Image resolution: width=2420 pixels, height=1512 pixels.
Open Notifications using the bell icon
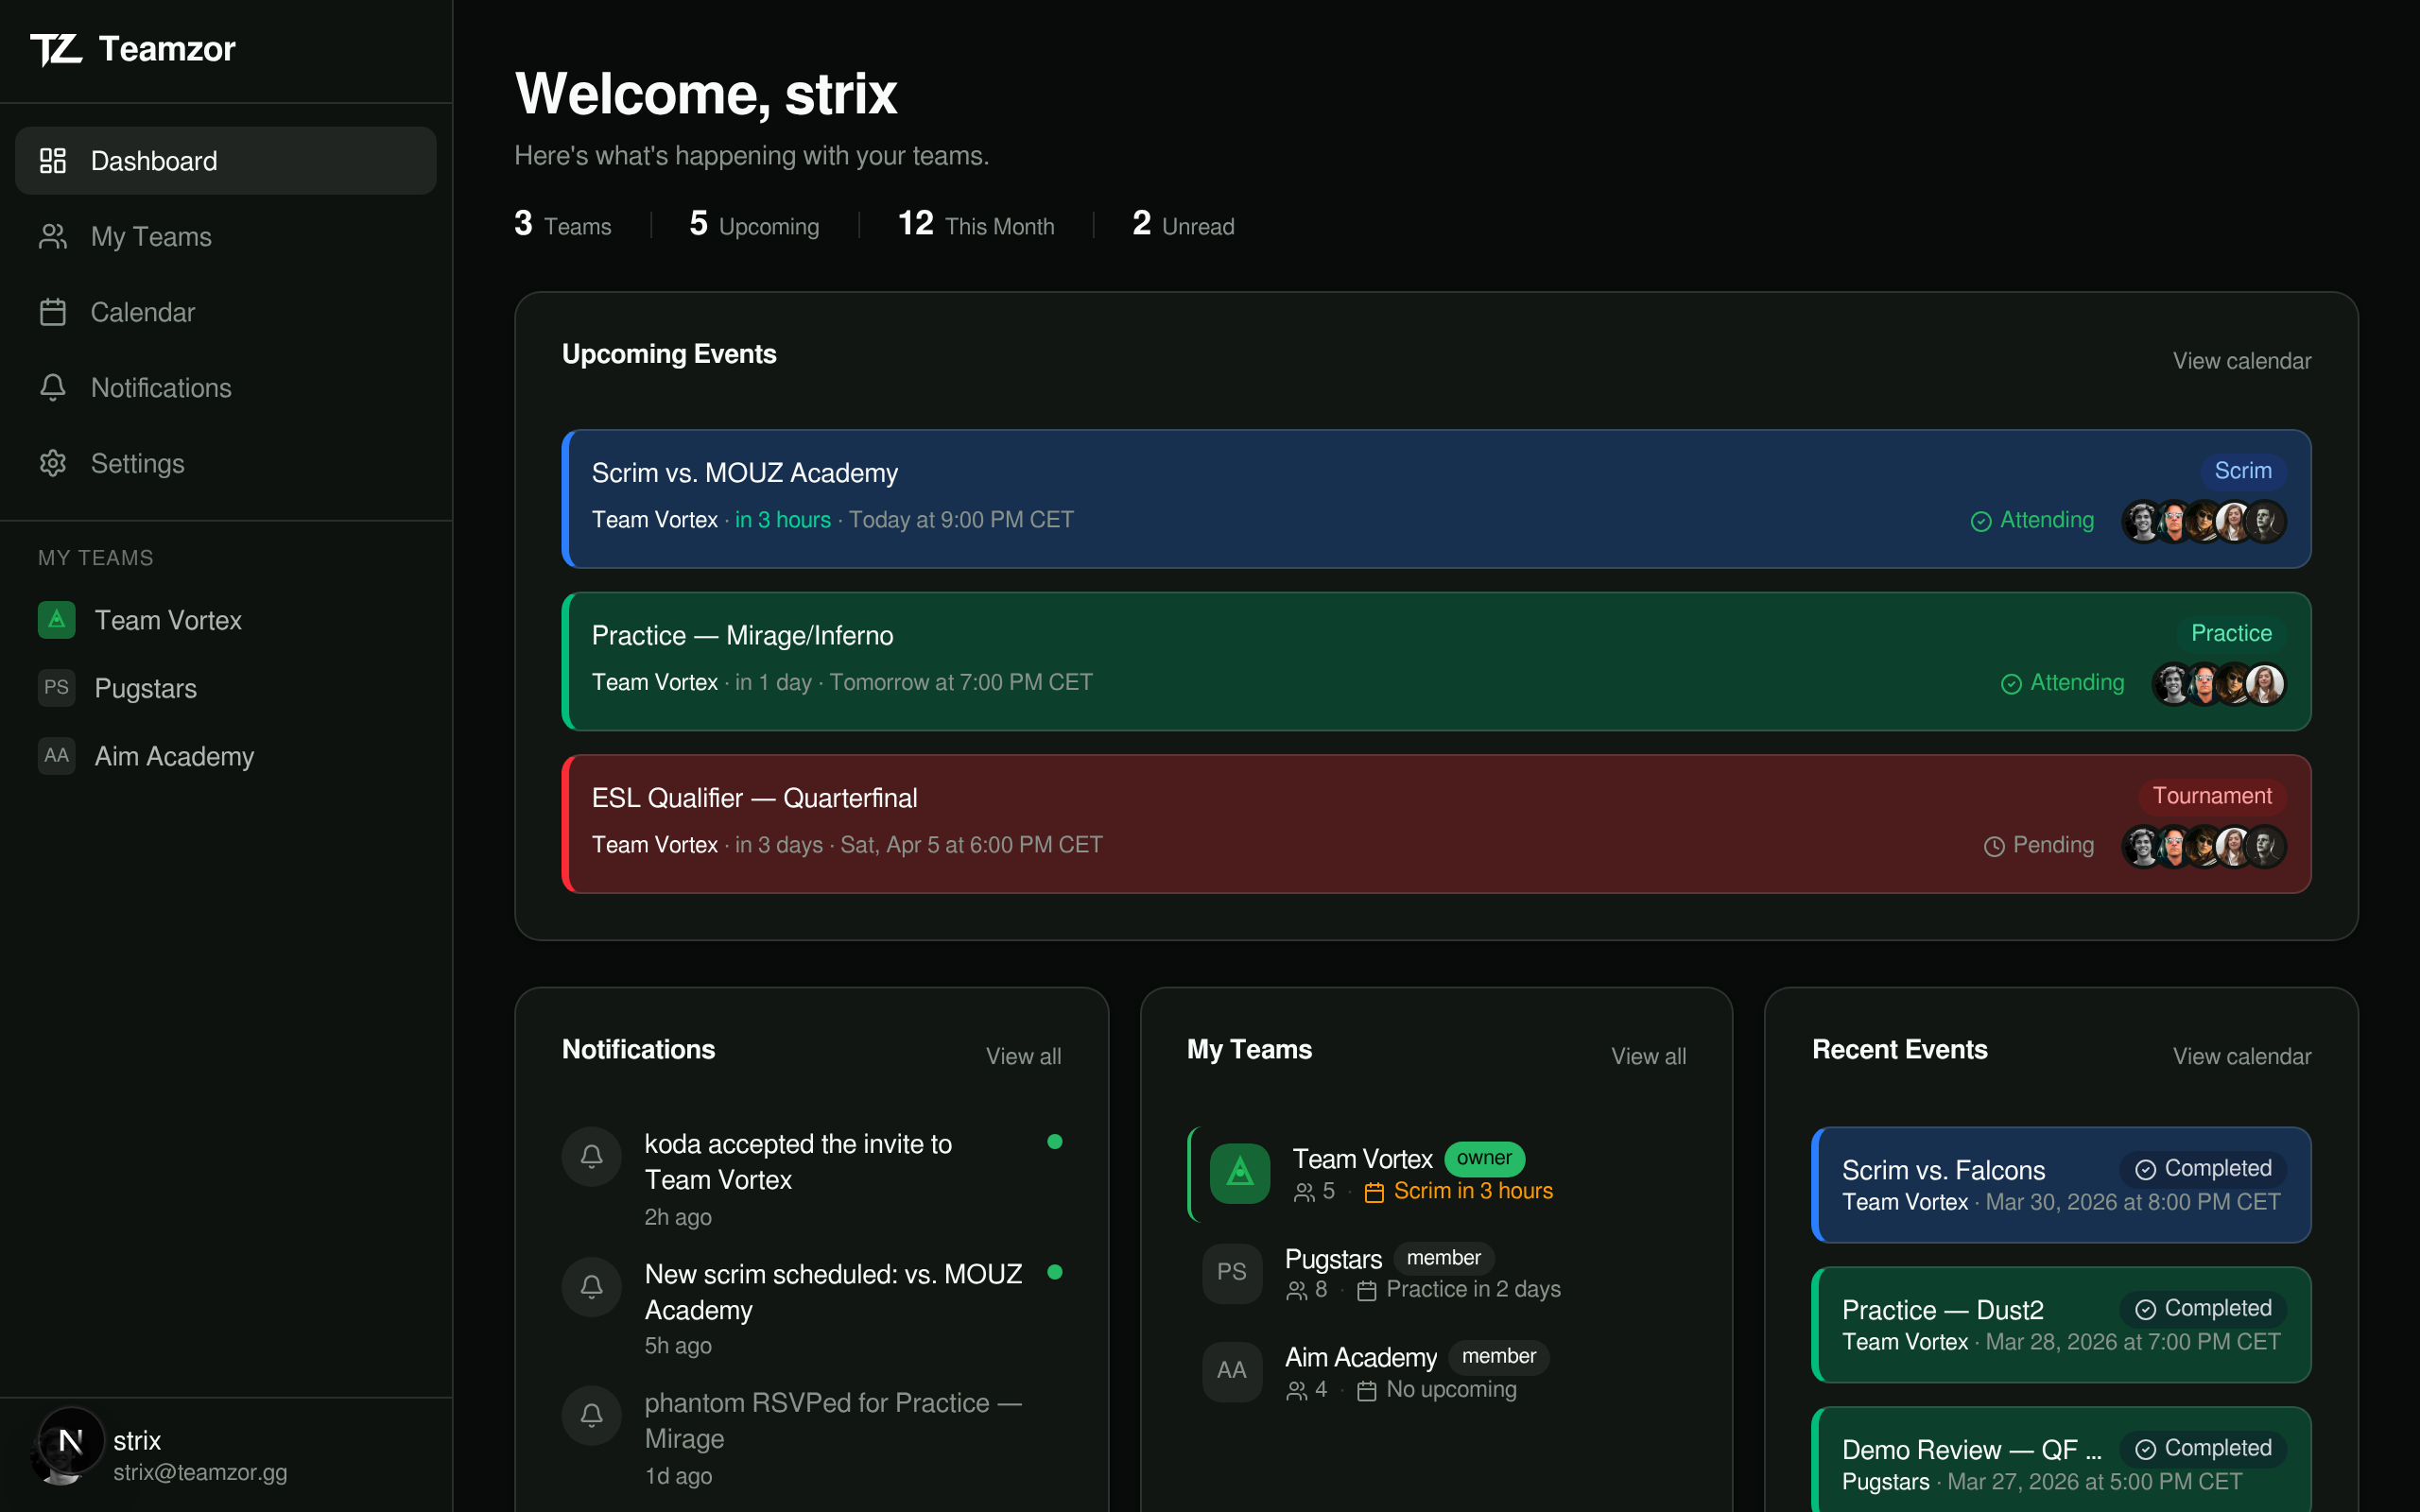(54, 388)
